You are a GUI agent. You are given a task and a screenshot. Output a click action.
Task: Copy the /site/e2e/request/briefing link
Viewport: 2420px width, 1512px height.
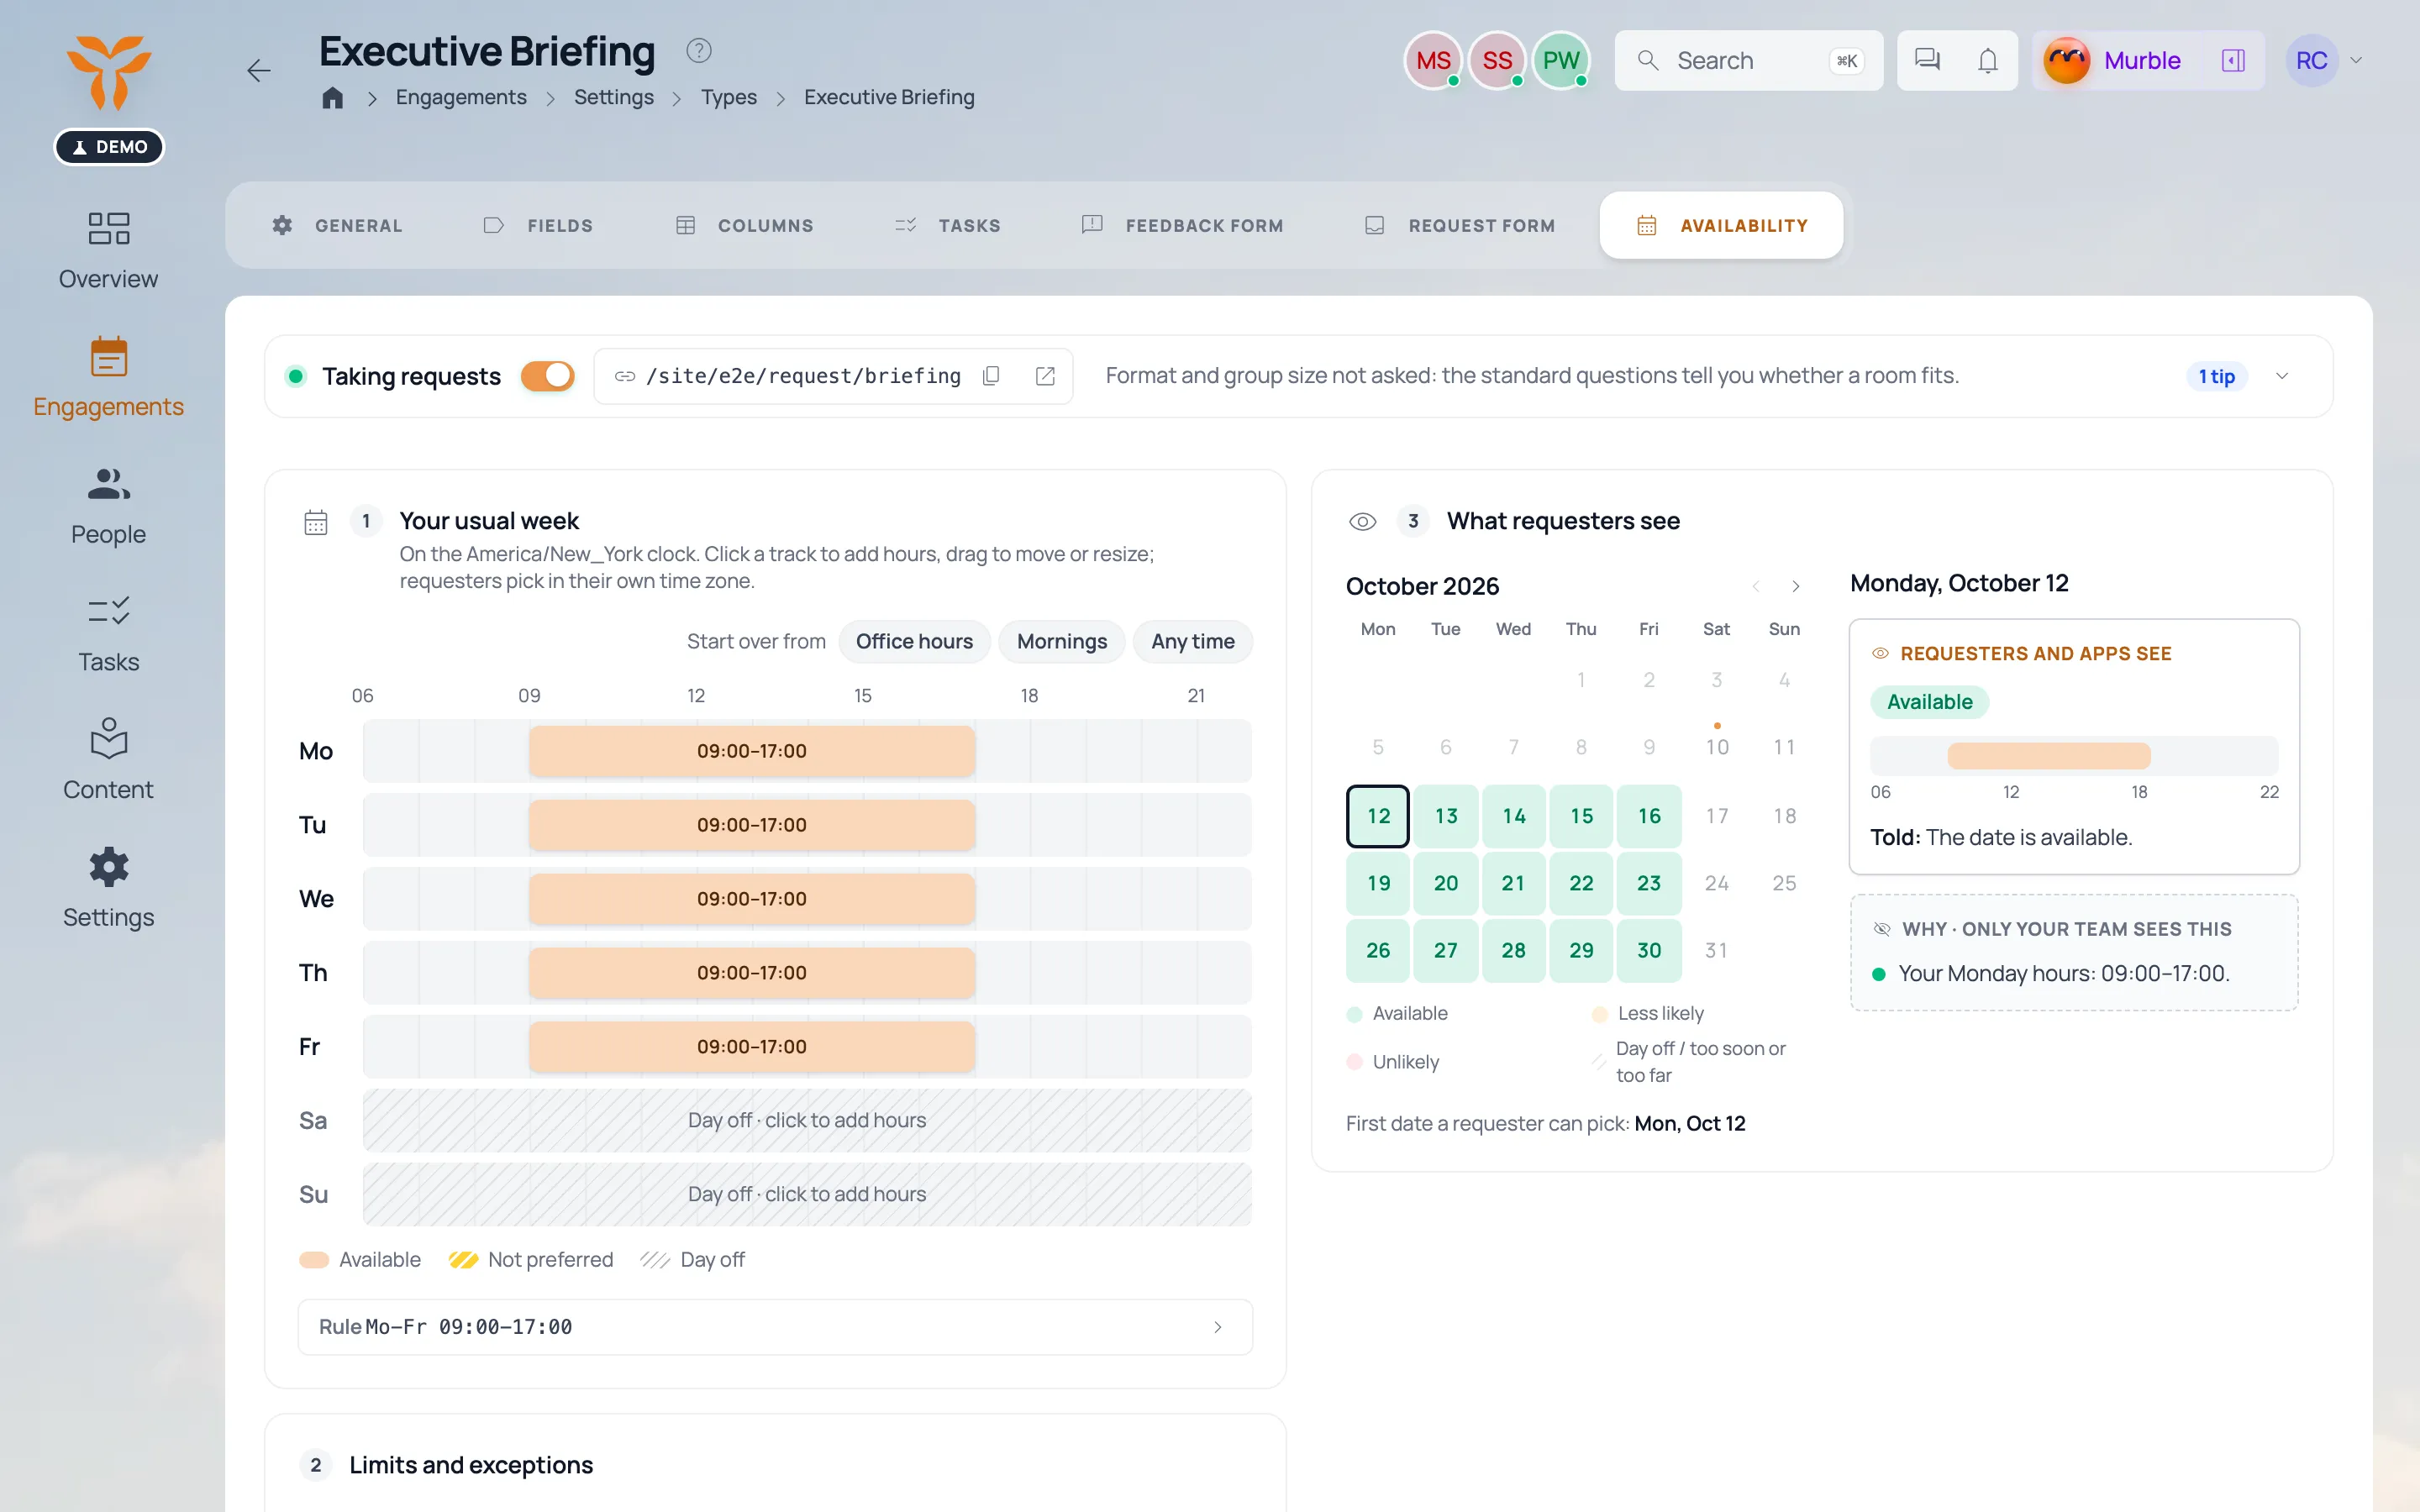pyautogui.click(x=991, y=376)
